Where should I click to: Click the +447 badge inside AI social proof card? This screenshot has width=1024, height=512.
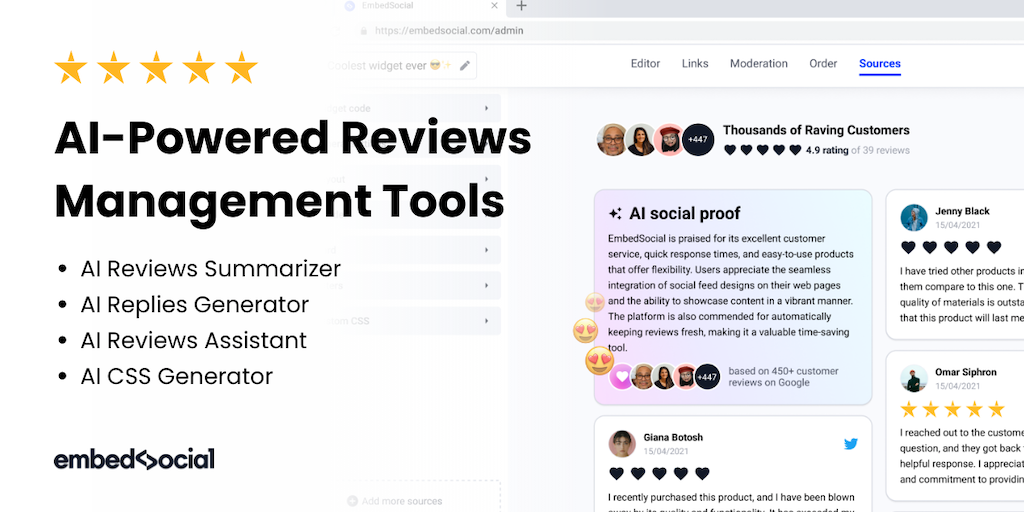(707, 377)
